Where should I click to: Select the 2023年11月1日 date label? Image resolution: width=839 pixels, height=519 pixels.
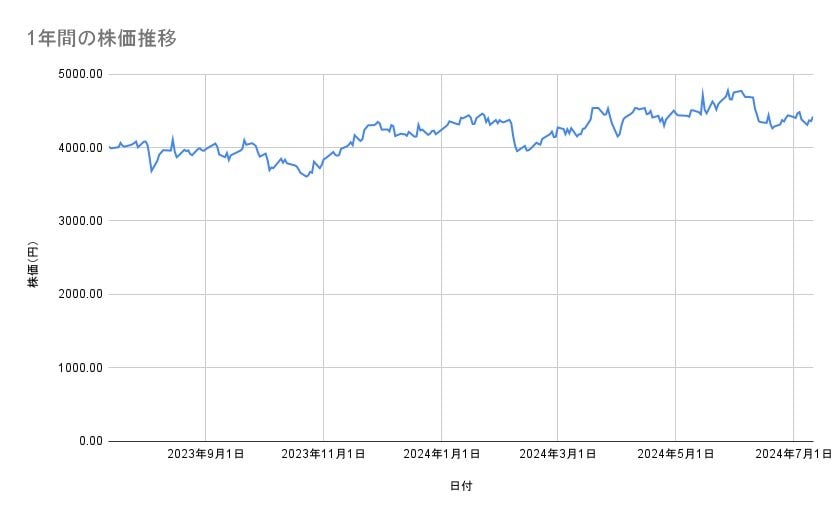tap(323, 454)
